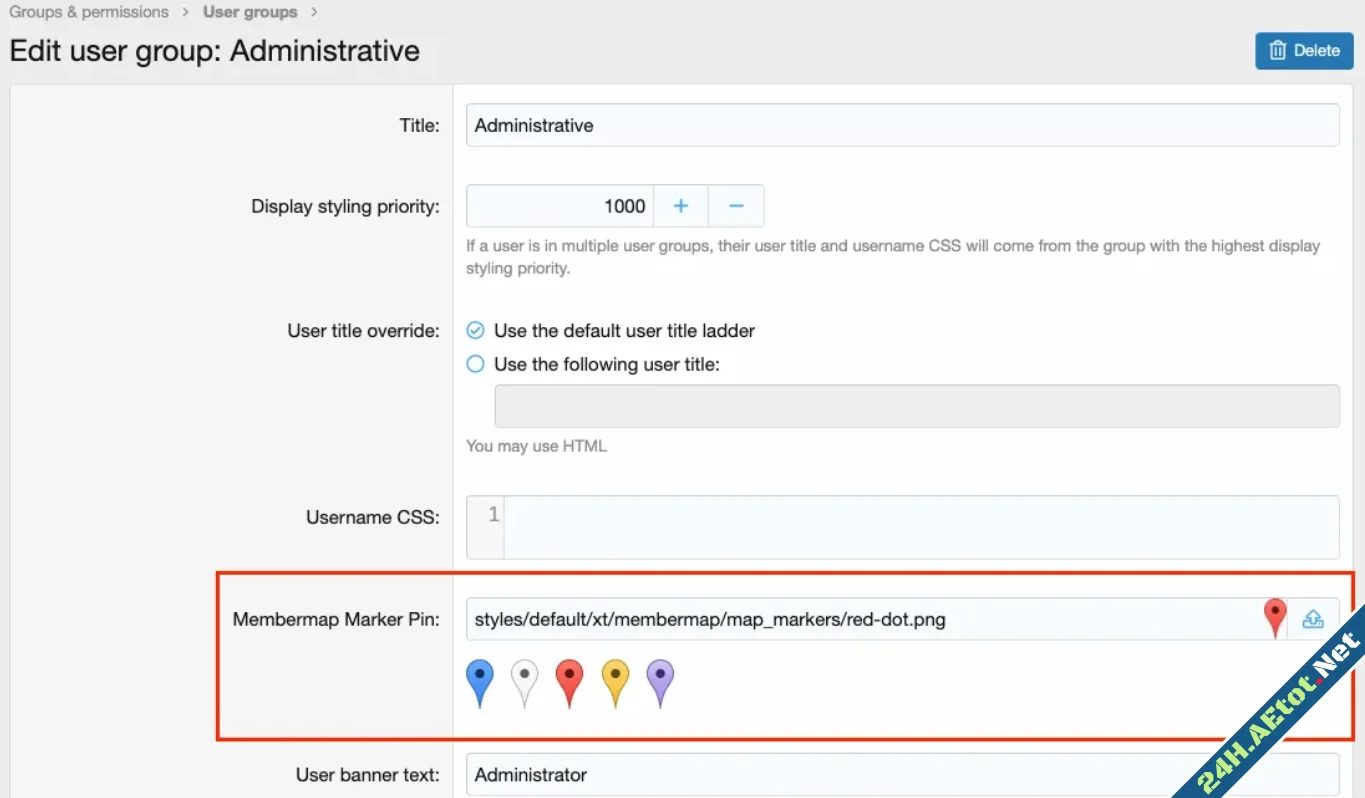Click the display styling priority number field
This screenshot has width=1365, height=798.
point(560,206)
